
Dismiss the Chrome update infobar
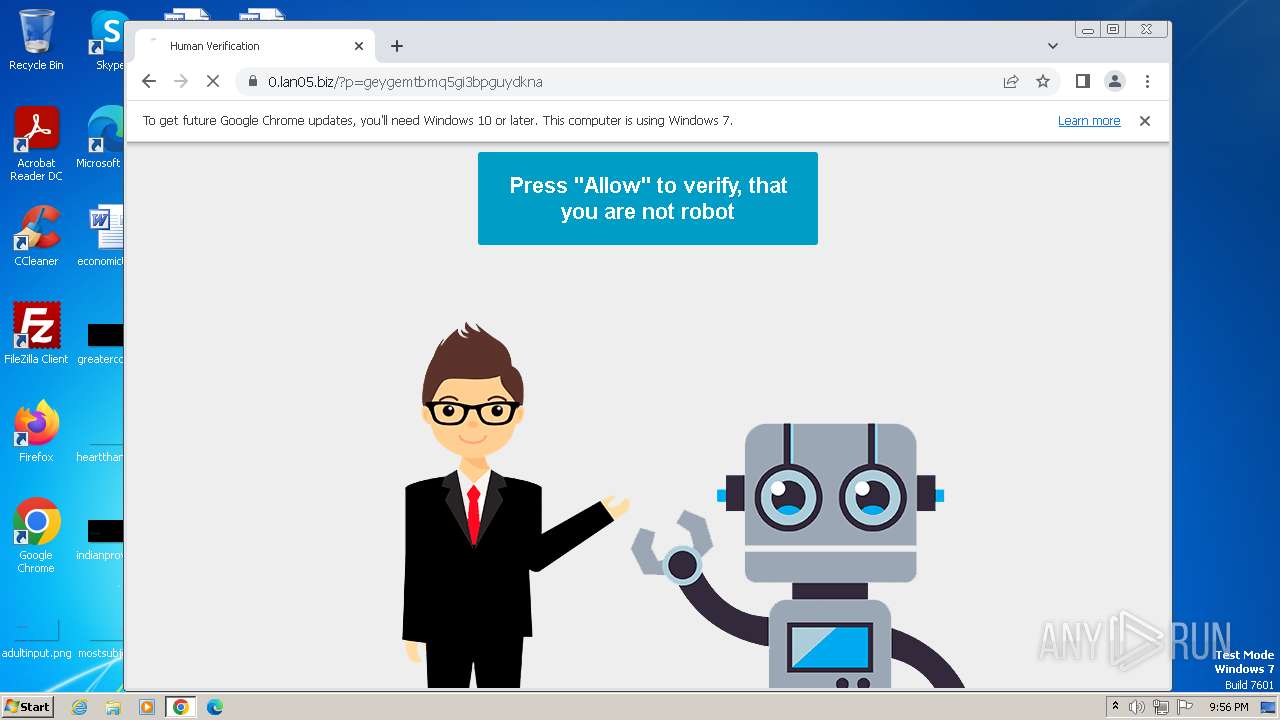pyautogui.click(x=1145, y=121)
